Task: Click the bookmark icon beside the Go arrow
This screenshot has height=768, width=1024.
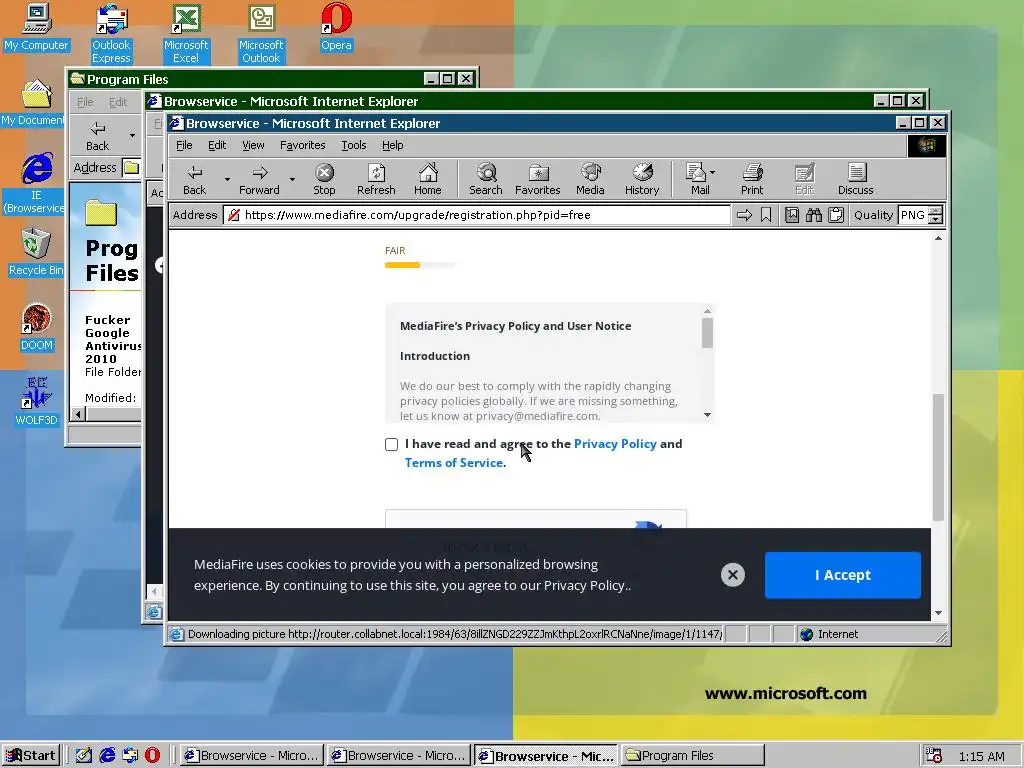Action: pyautogui.click(x=766, y=215)
